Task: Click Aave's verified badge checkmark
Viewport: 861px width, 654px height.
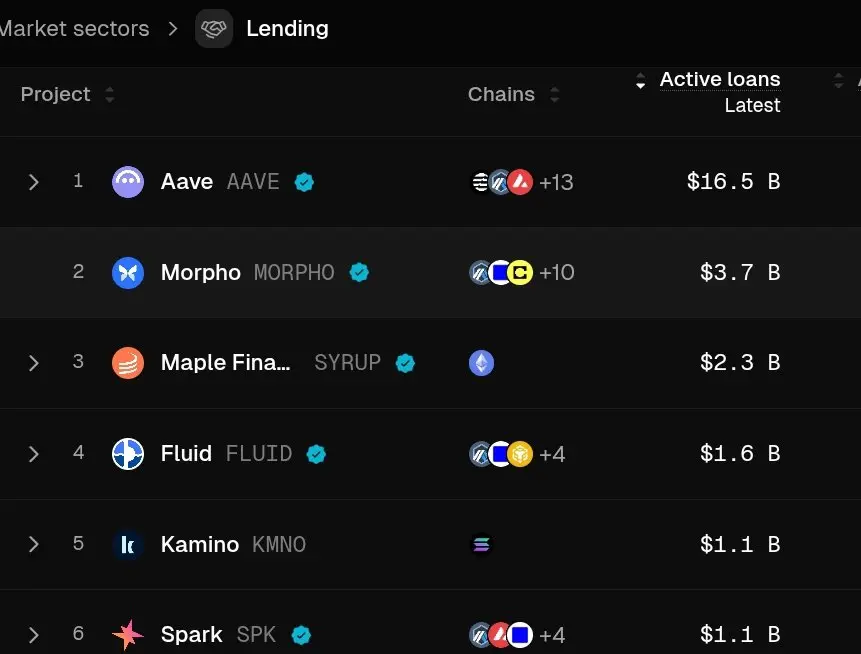Action: click(x=304, y=182)
